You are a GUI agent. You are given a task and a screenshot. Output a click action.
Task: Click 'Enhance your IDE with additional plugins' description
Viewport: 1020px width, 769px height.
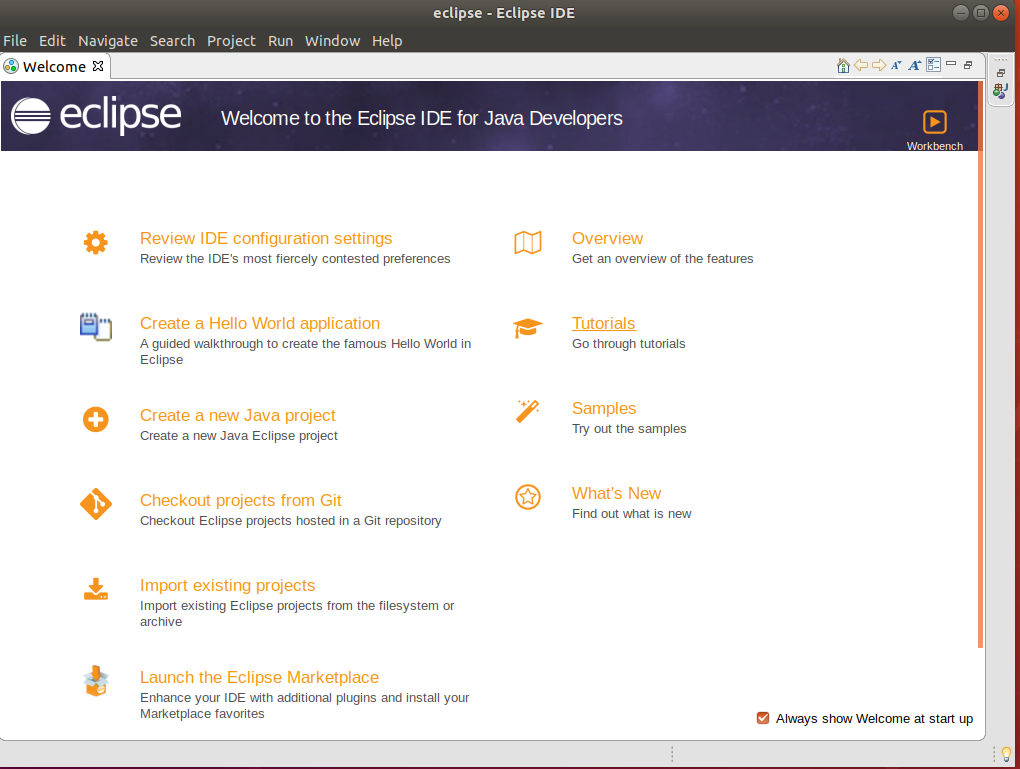[x=304, y=705]
